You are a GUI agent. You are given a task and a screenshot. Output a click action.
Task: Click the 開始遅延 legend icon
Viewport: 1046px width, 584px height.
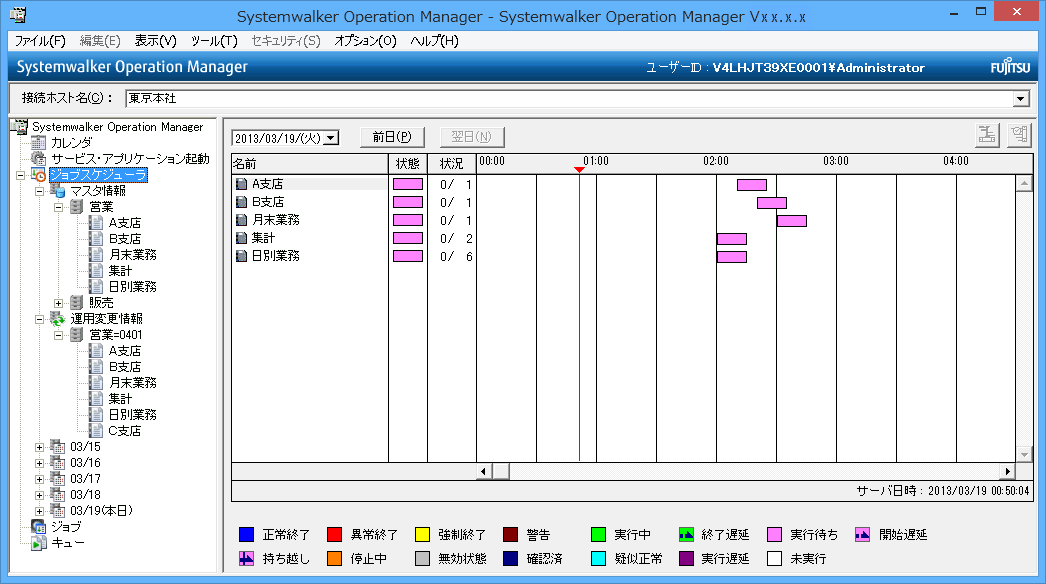[x=863, y=535]
